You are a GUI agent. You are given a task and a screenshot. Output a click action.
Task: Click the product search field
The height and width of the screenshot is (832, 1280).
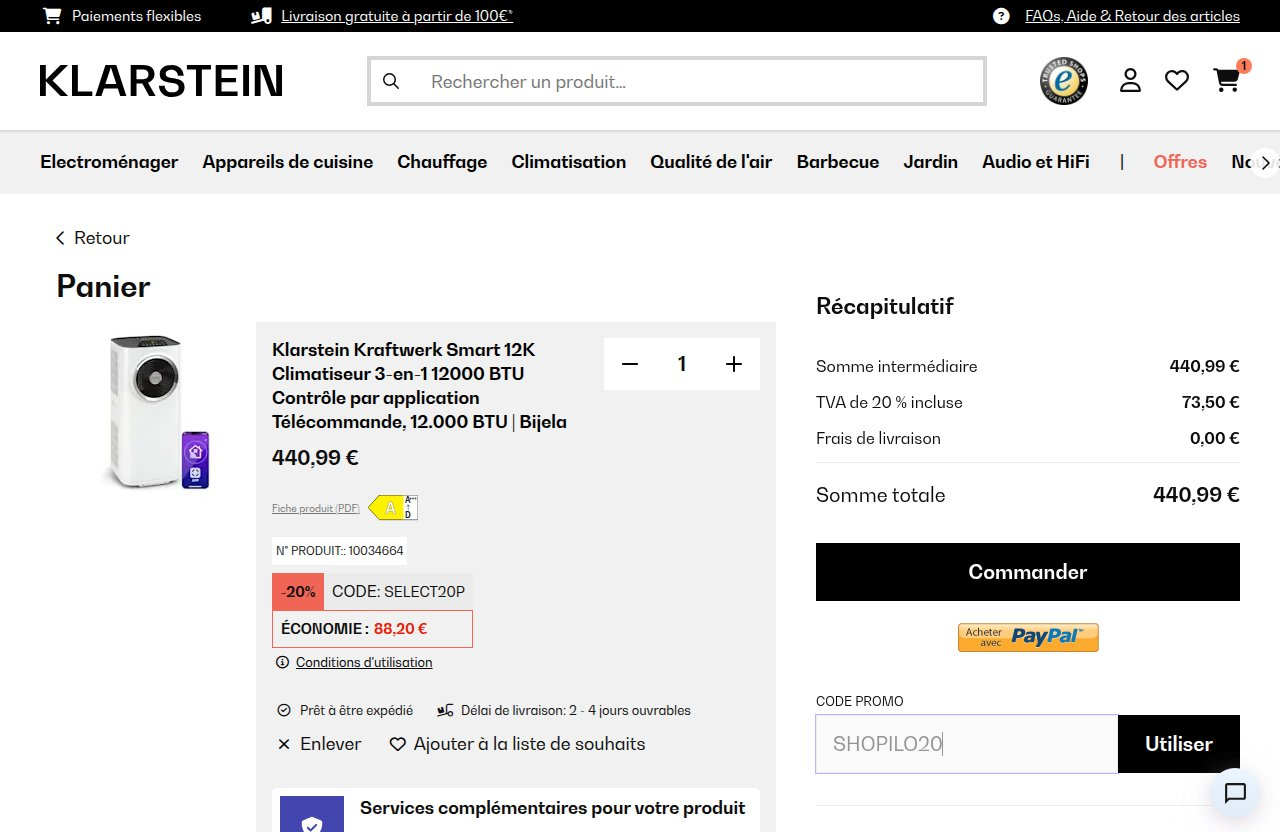pos(677,81)
